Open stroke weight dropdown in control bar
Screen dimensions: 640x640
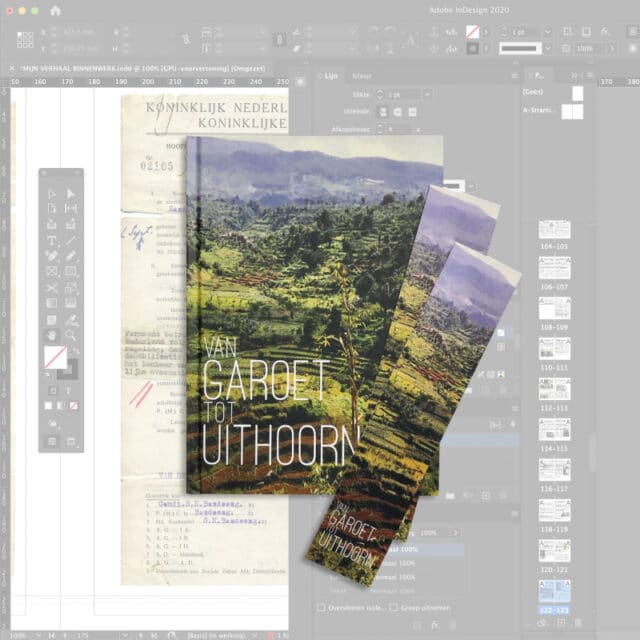pos(547,32)
